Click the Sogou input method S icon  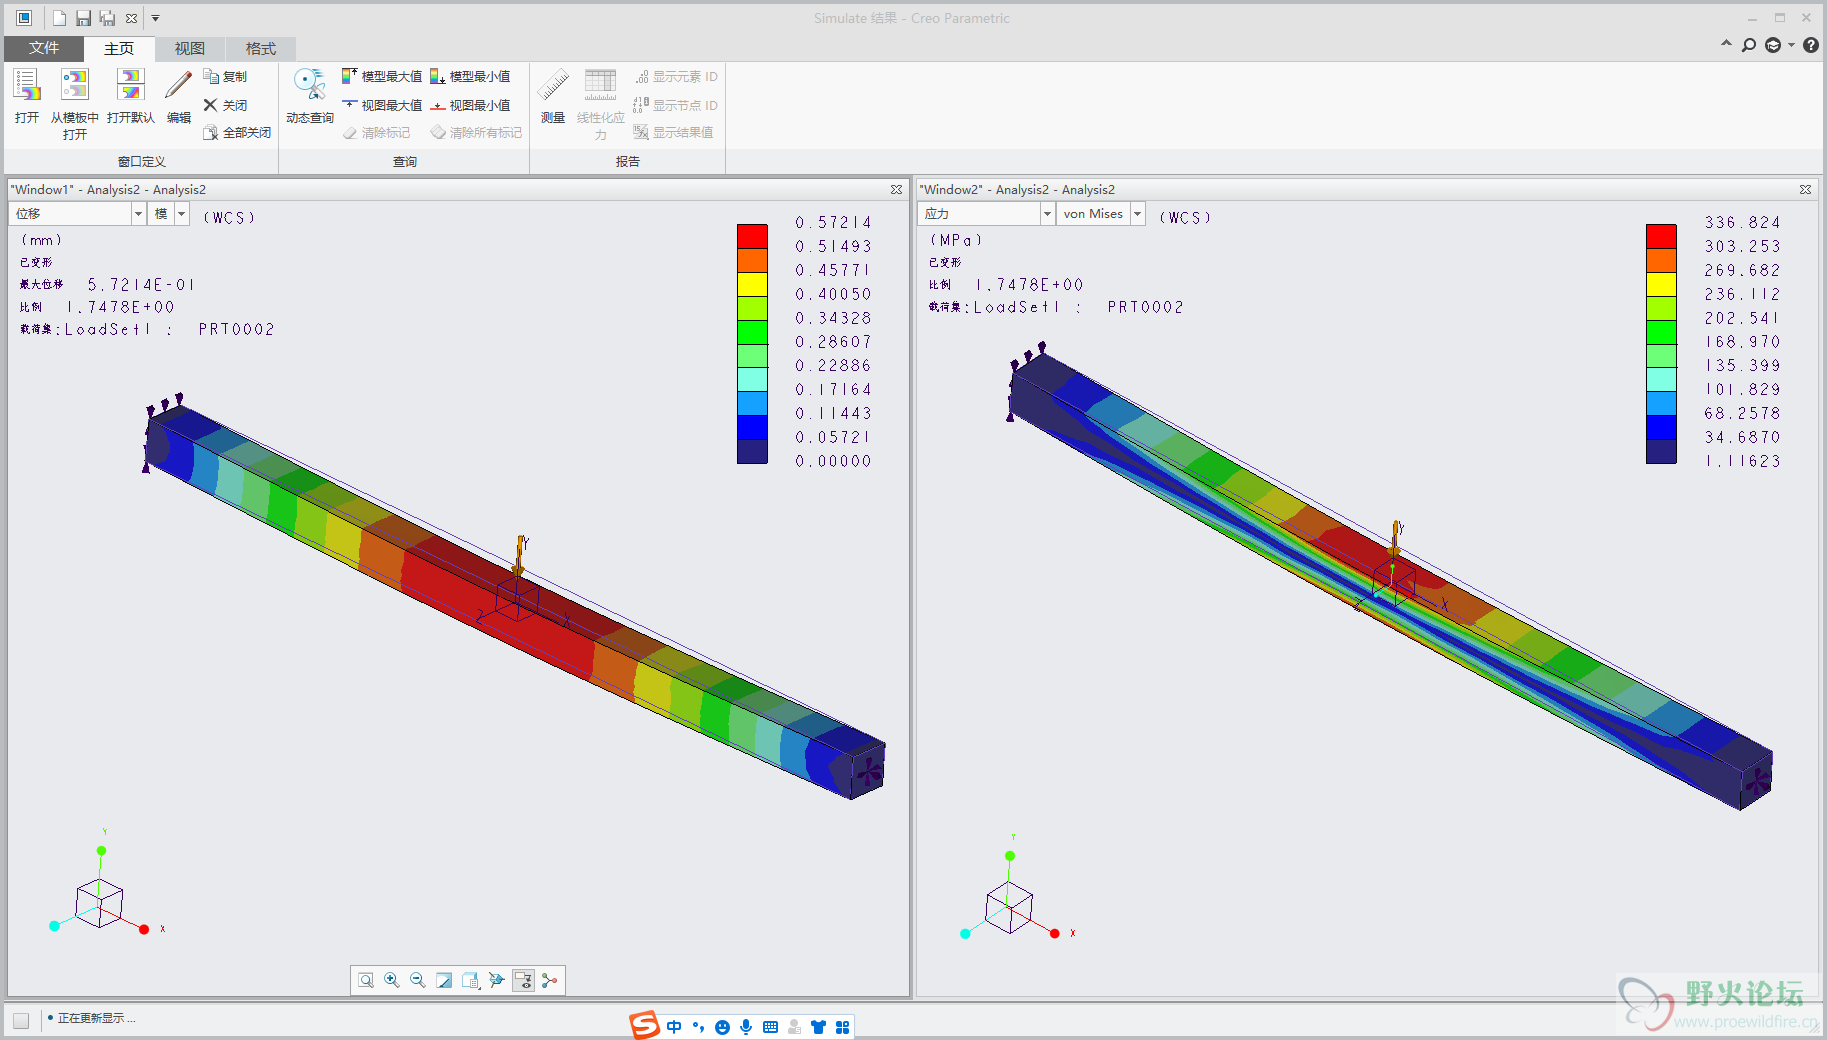[644, 1025]
